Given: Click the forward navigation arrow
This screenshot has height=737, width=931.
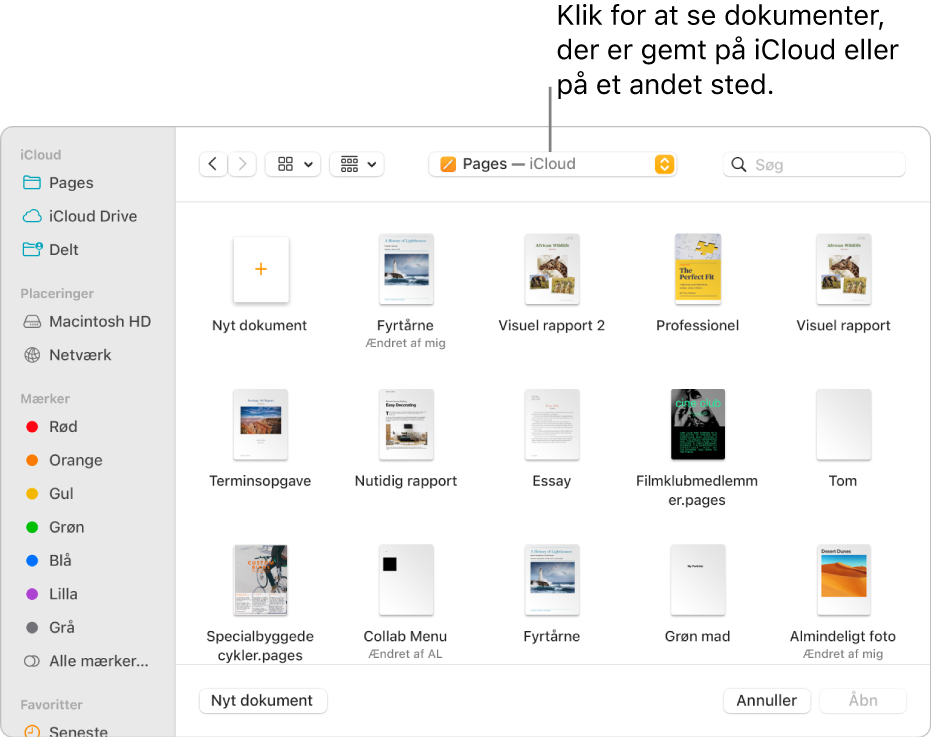Looking at the screenshot, I should (242, 164).
